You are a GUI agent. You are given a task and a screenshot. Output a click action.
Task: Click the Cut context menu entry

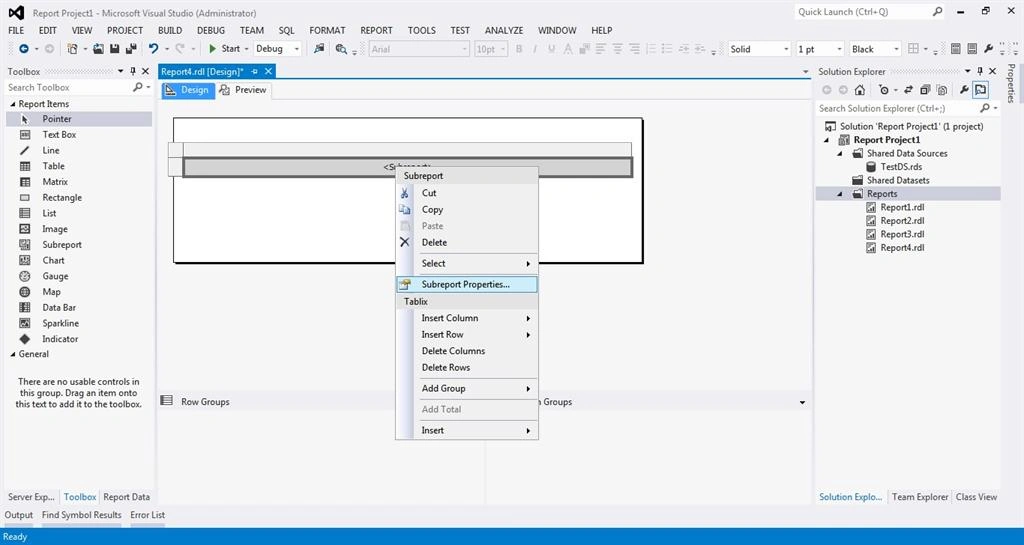pos(429,193)
